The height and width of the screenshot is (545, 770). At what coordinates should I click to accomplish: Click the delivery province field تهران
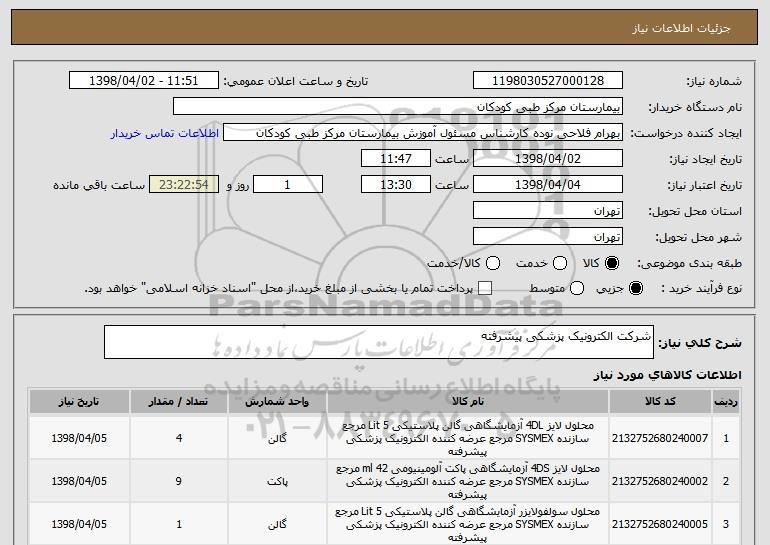pos(548,211)
